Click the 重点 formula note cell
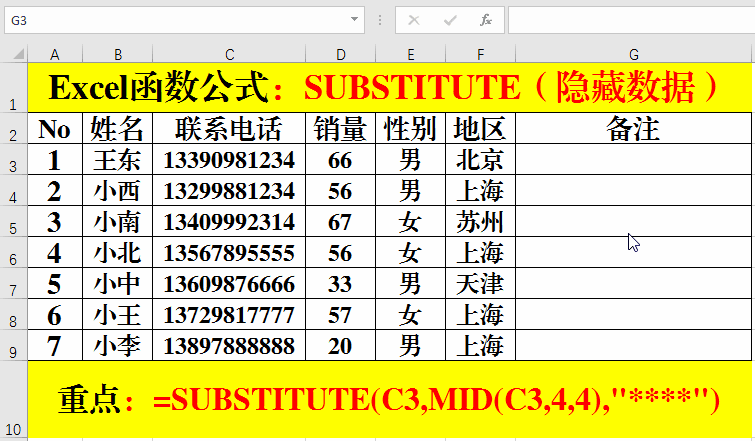The image size is (755, 441). (x=390, y=399)
